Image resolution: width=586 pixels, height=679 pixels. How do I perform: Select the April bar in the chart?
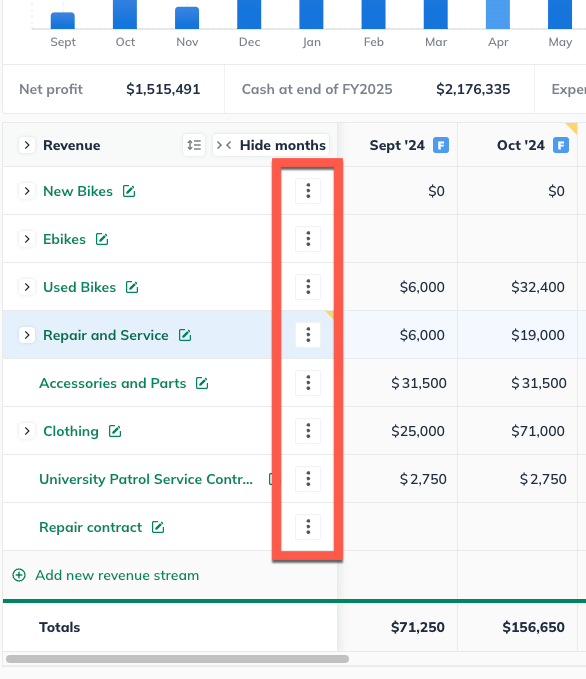pyautogui.click(x=498, y=14)
